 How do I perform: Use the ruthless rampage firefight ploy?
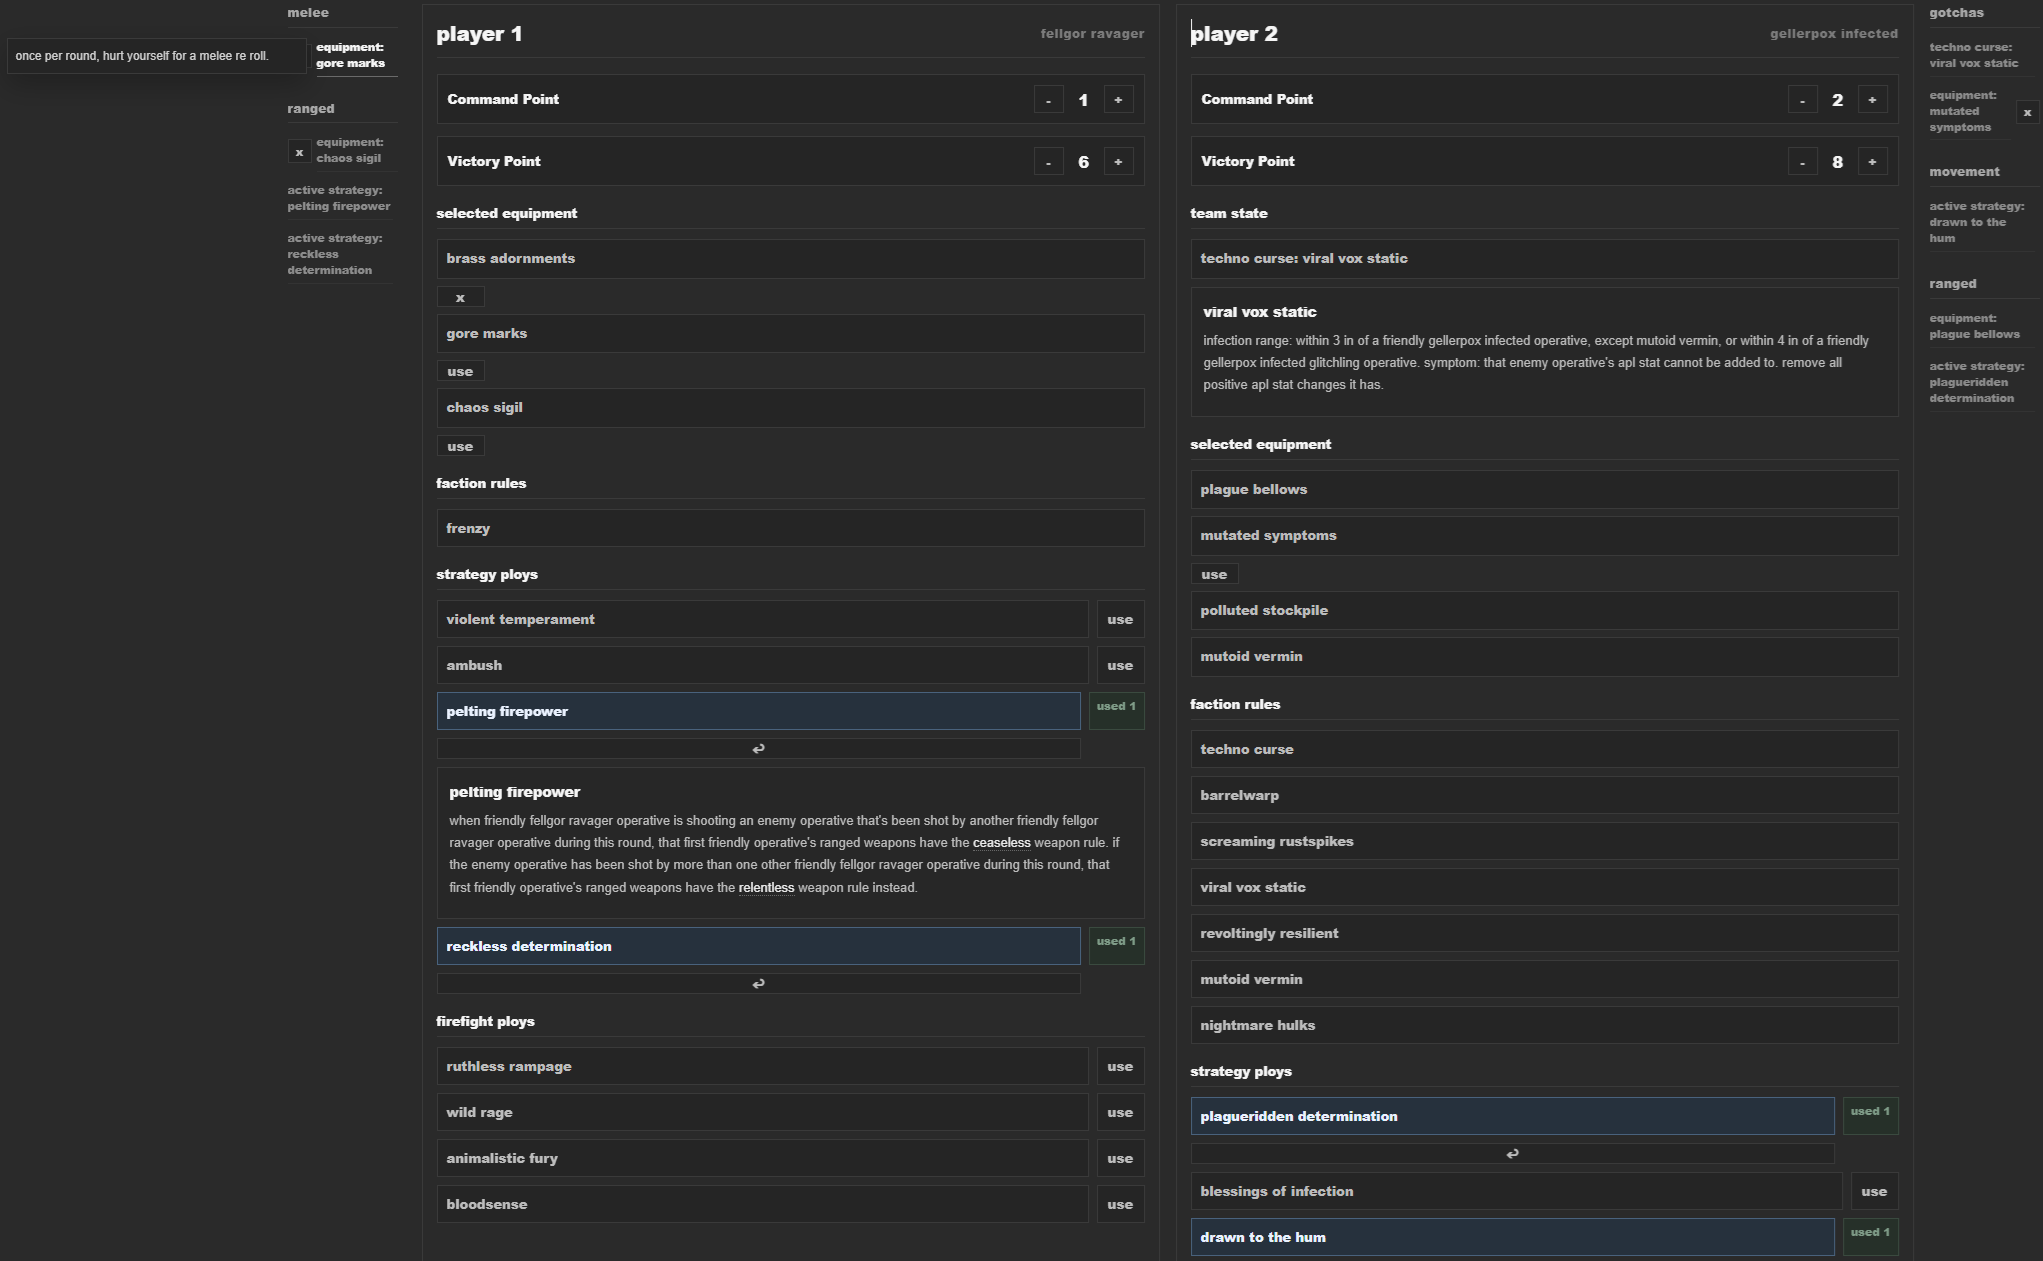(1120, 1066)
